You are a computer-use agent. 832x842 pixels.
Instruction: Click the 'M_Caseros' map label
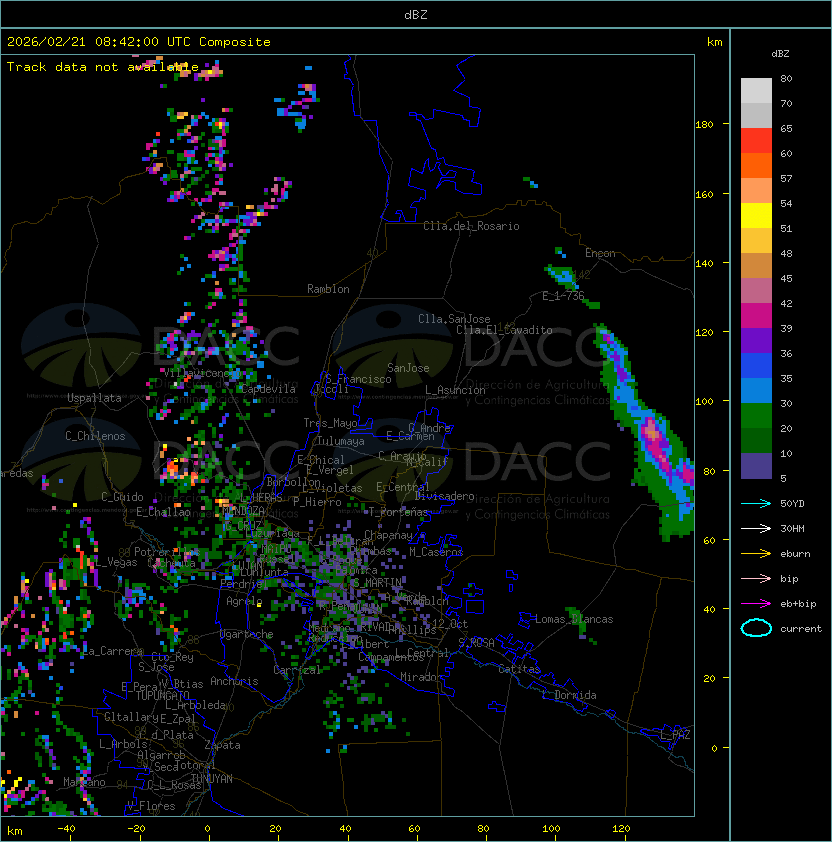[436, 551]
